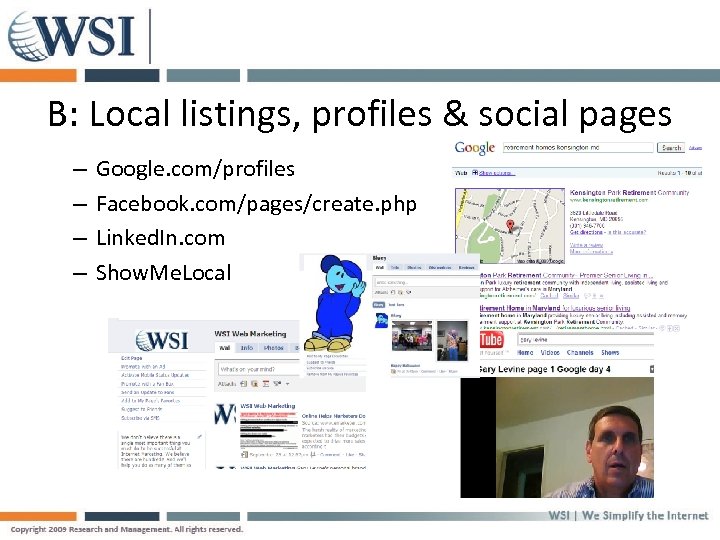Open the group photo thumbnail on Bluey's wall
720x540 pixels.
pos(411,336)
